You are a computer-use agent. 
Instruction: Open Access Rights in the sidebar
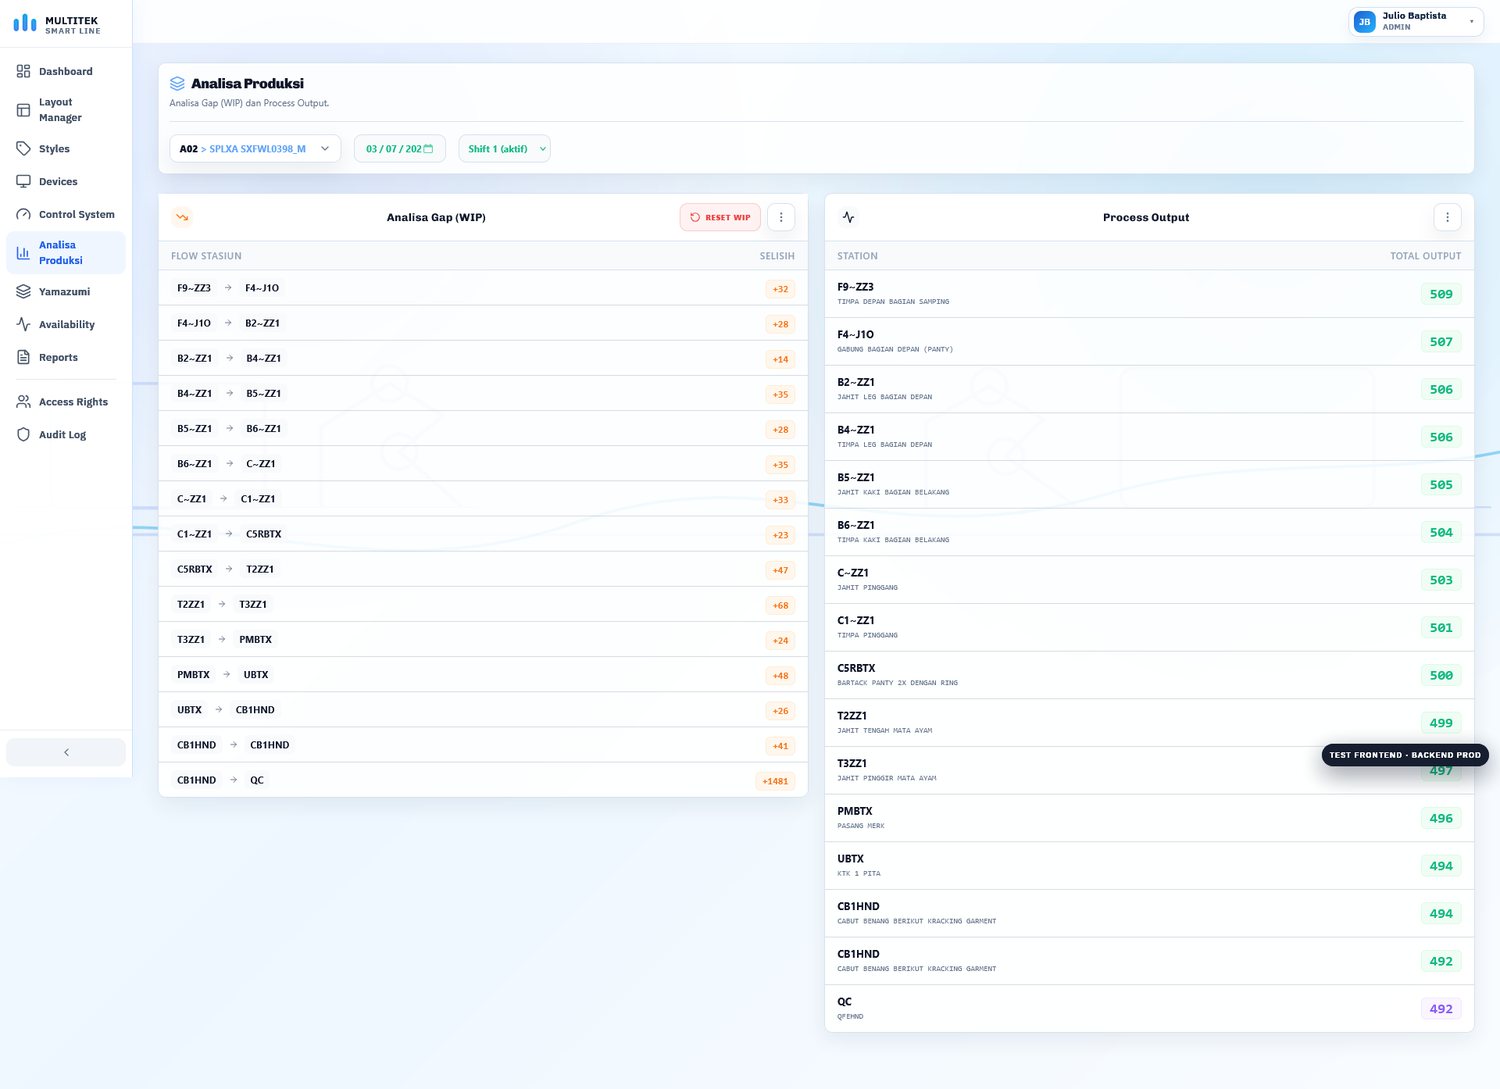coord(66,401)
